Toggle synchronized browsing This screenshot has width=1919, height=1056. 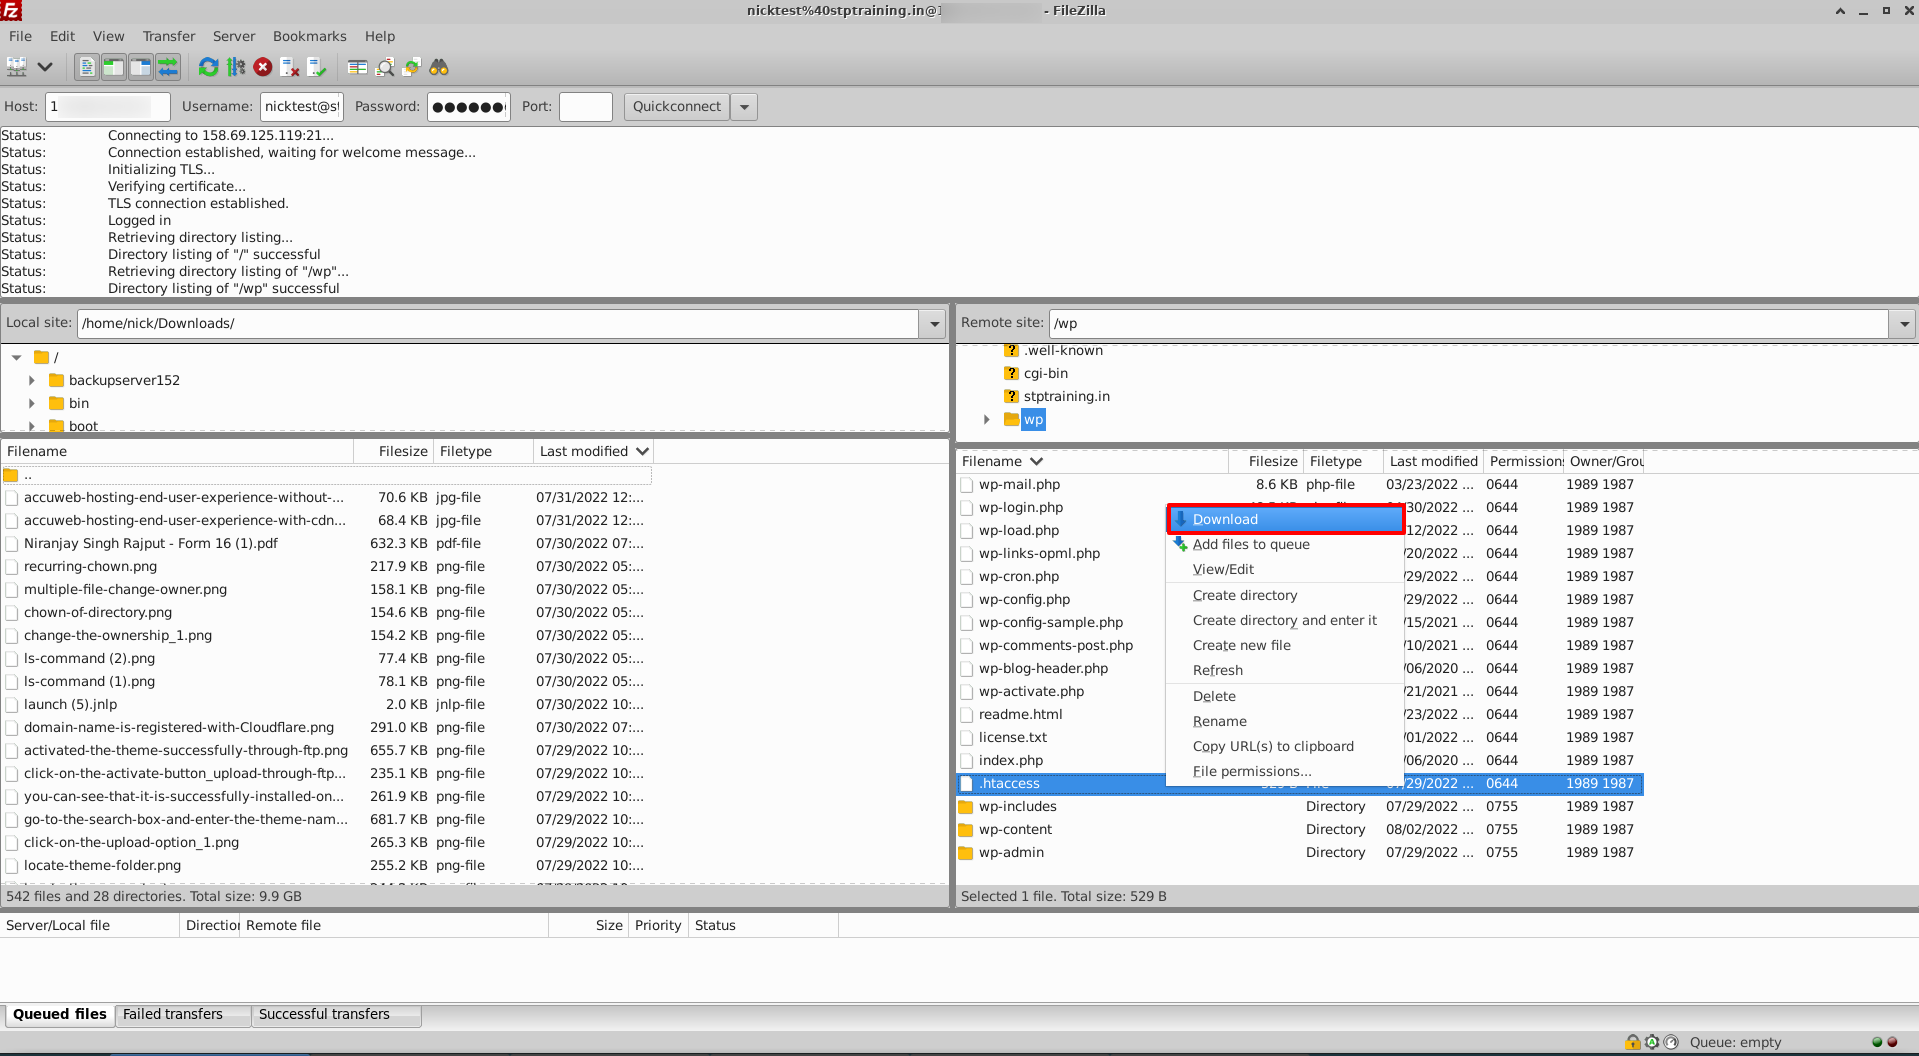point(412,67)
